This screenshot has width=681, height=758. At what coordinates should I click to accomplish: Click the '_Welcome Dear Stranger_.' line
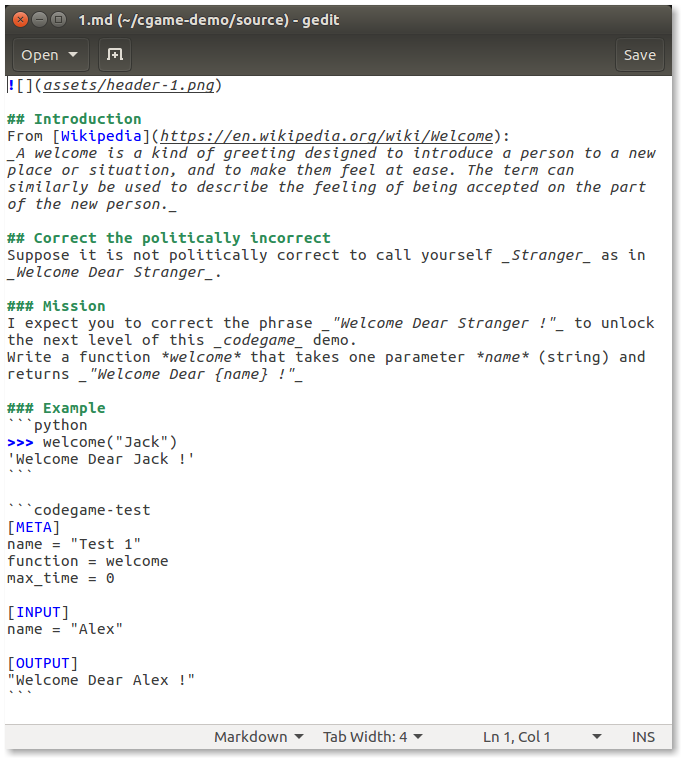point(115,272)
